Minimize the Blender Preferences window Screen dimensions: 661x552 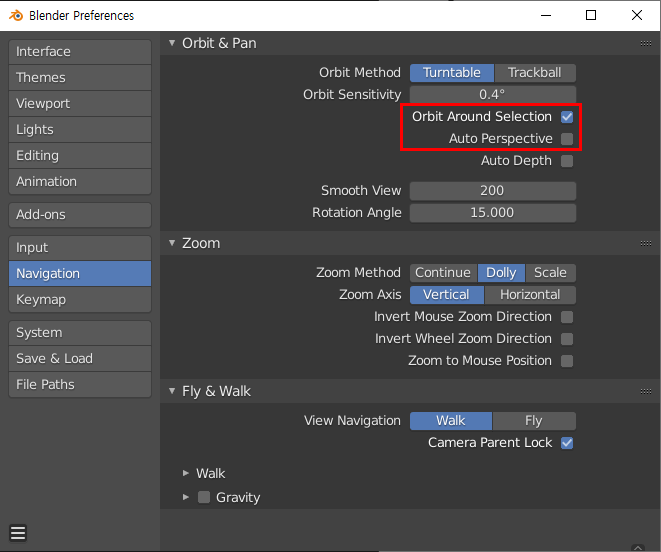click(x=546, y=15)
